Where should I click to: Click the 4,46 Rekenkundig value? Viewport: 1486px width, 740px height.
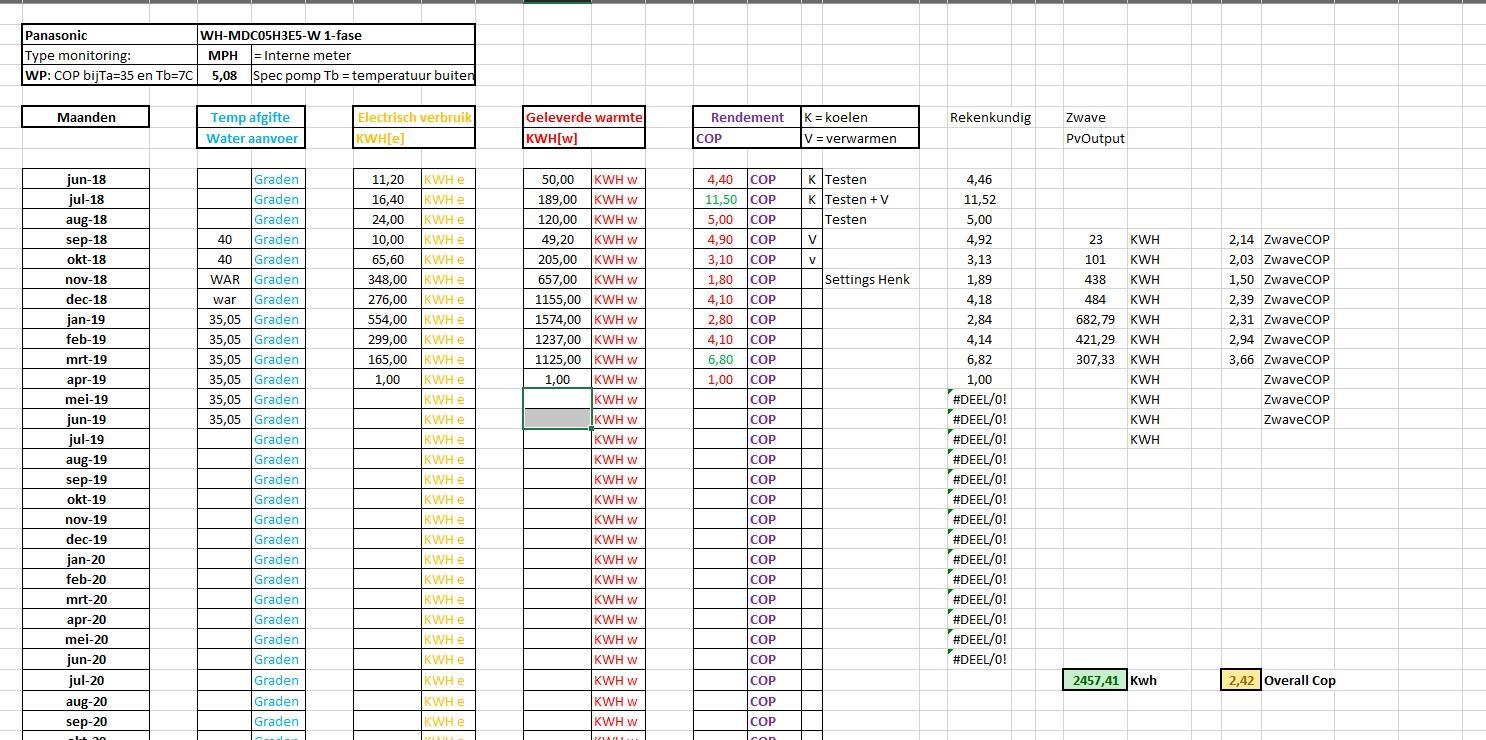[x=980, y=179]
